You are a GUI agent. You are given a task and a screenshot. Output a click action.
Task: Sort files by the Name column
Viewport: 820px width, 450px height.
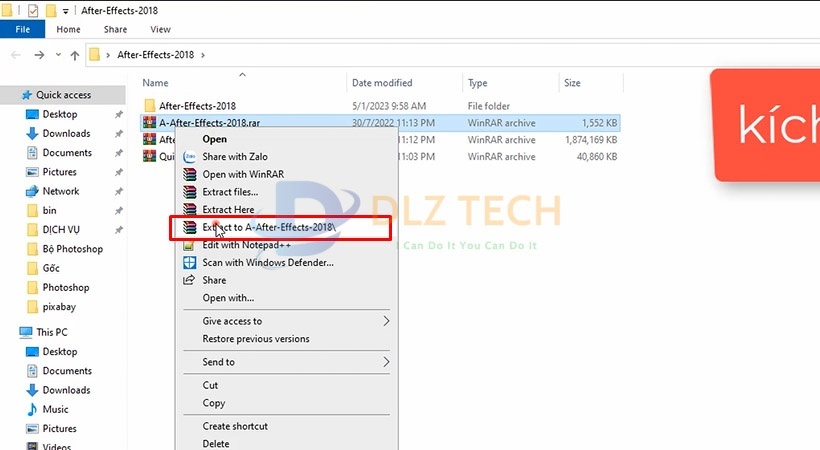point(155,83)
